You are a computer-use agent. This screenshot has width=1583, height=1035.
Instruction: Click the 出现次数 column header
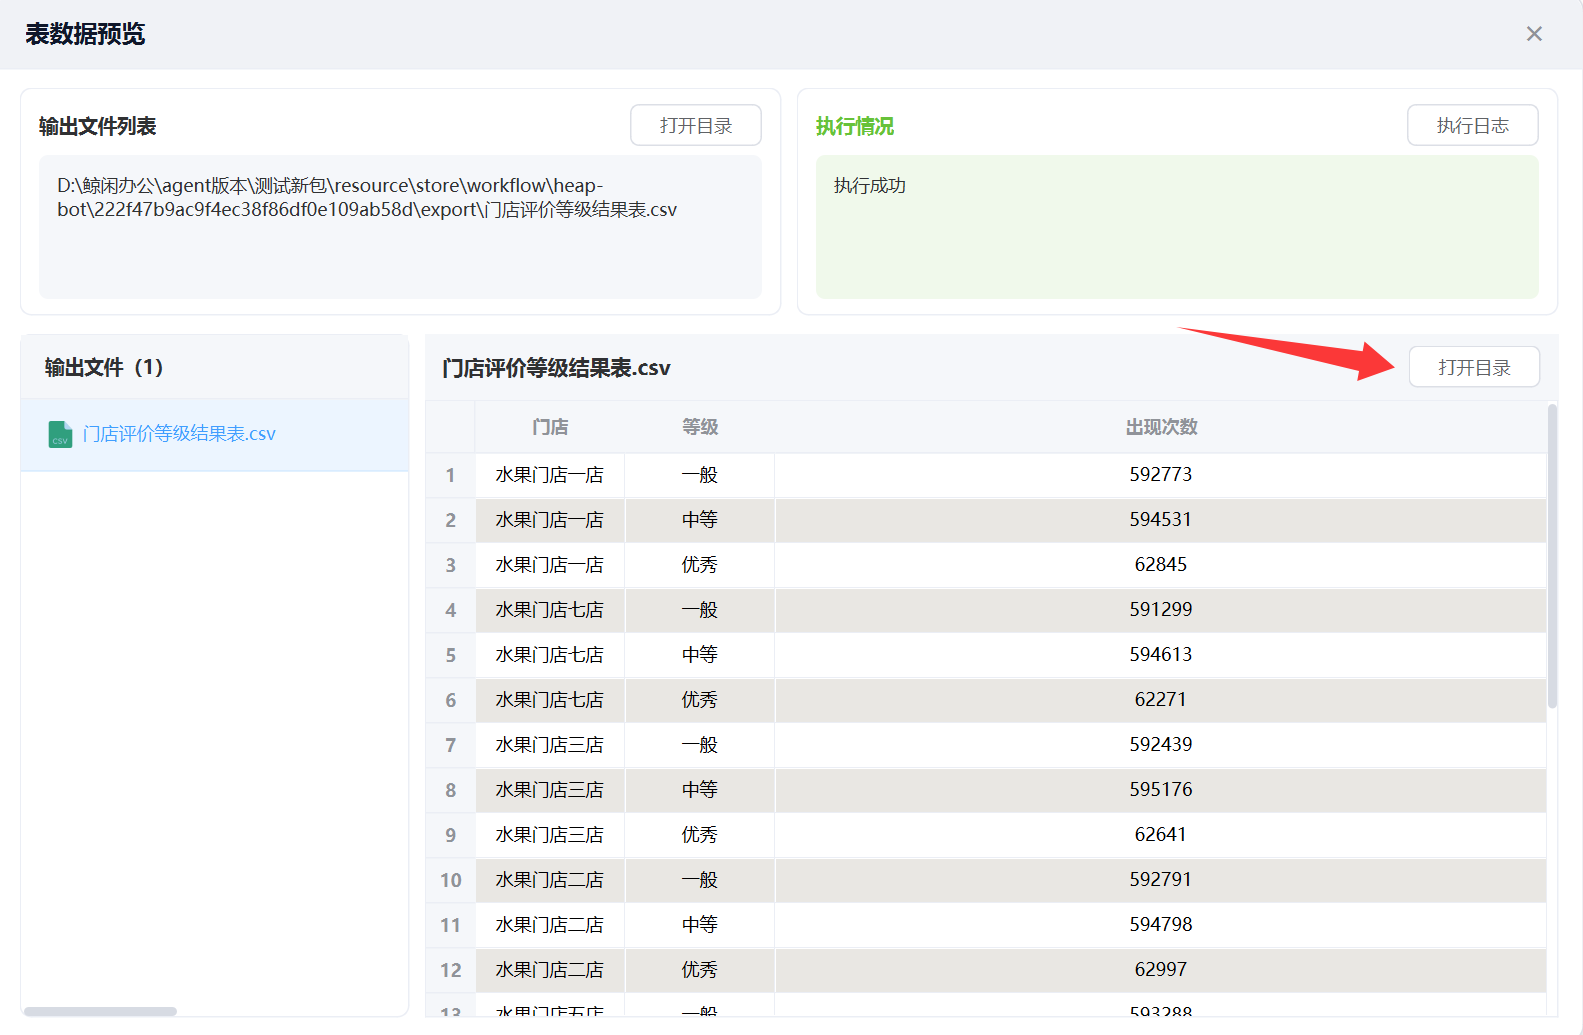pyautogui.click(x=1161, y=427)
